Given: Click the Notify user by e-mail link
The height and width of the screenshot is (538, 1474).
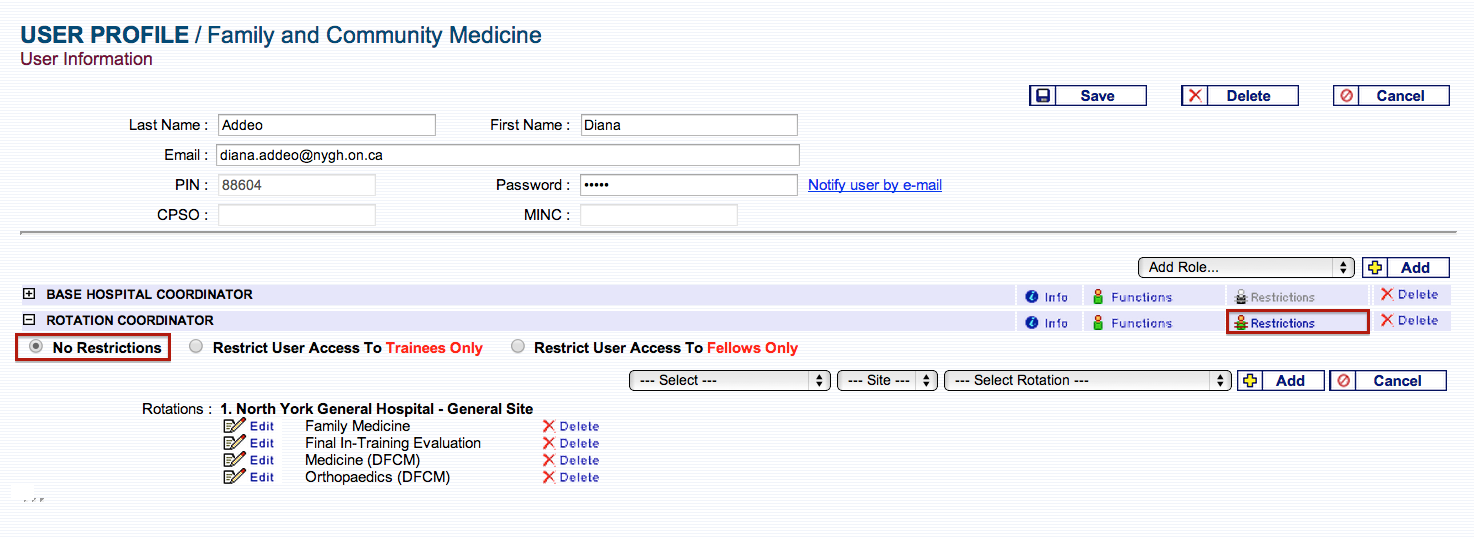Looking at the screenshot, I should coord(874,185).
